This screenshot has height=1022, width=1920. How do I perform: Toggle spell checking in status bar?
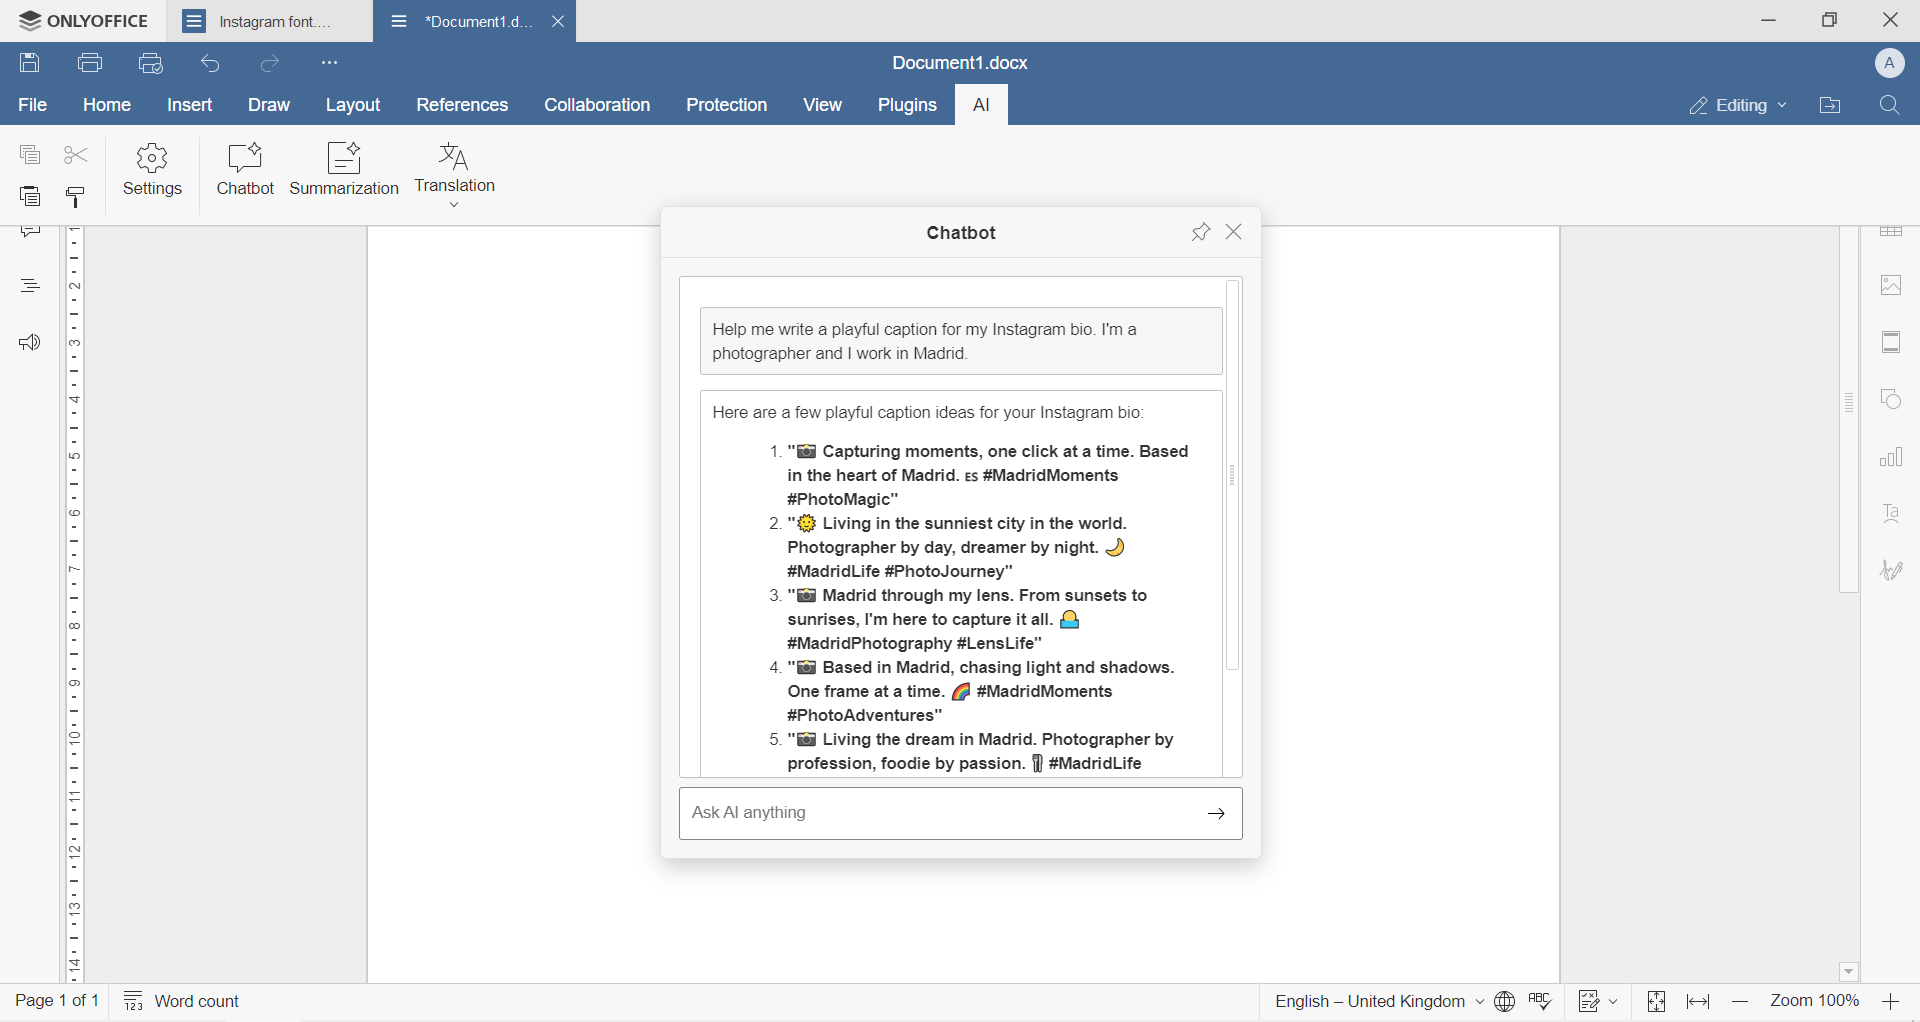pyautogui.click(x=1541, y=1001)
